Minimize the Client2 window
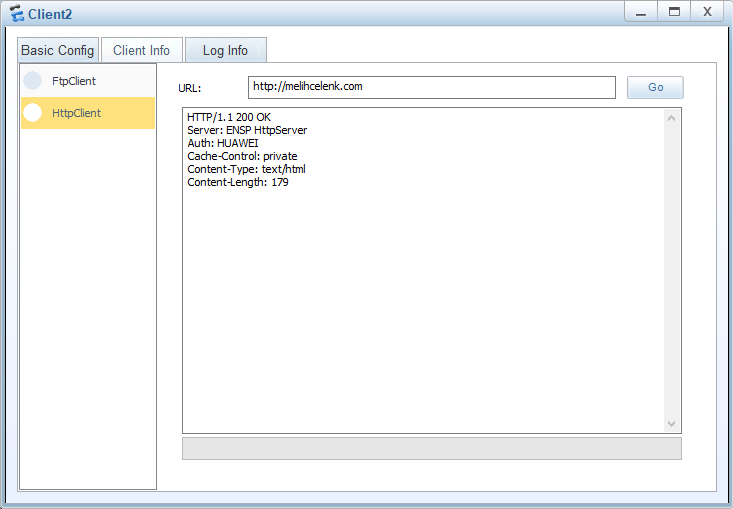733x509 pixels. tap(640, 12)
